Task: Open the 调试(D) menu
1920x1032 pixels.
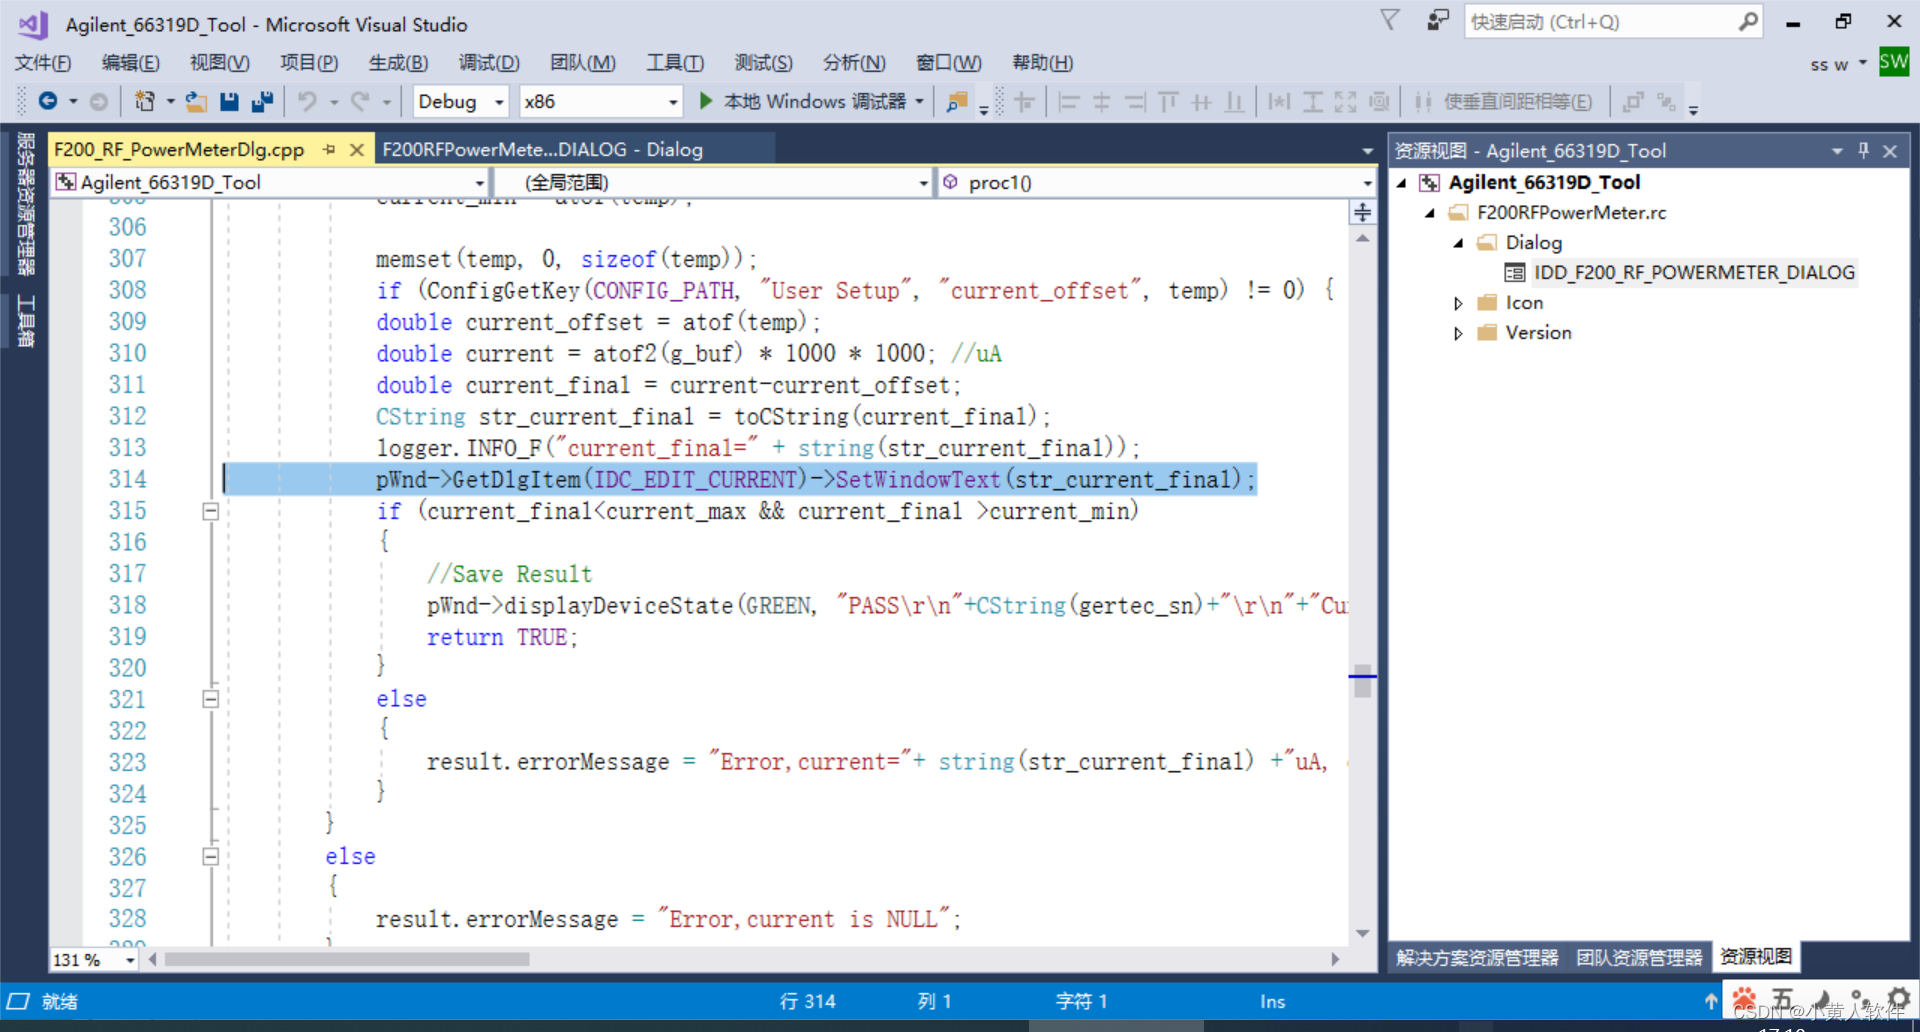Action: [489, 63]
